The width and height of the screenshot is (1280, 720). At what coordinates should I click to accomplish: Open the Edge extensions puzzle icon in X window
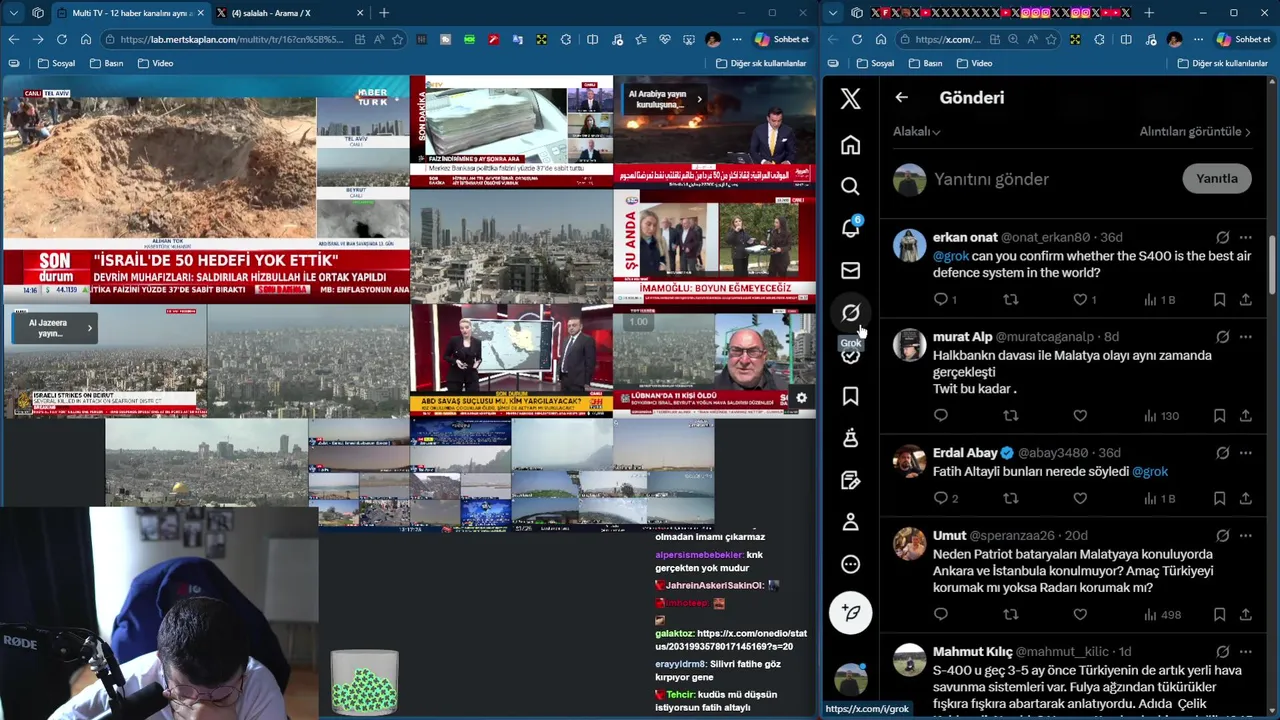click(1100, 39)
